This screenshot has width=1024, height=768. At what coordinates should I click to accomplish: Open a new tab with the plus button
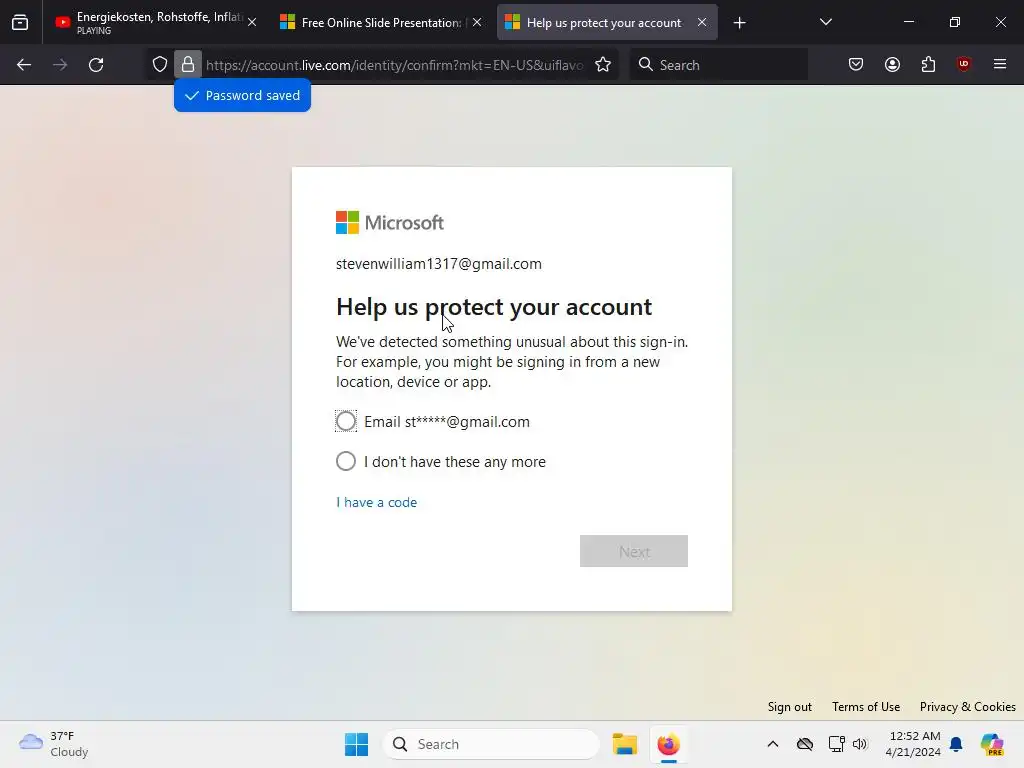(x=739, y=23)
